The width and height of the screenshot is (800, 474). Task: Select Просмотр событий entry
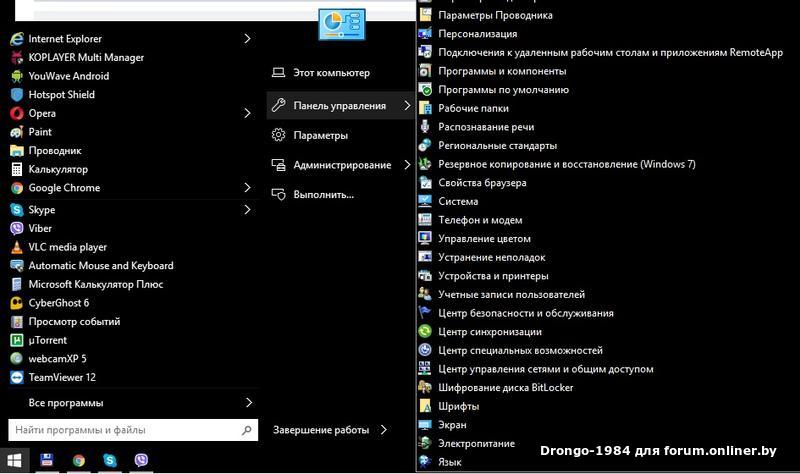click(x=74, y=321)
